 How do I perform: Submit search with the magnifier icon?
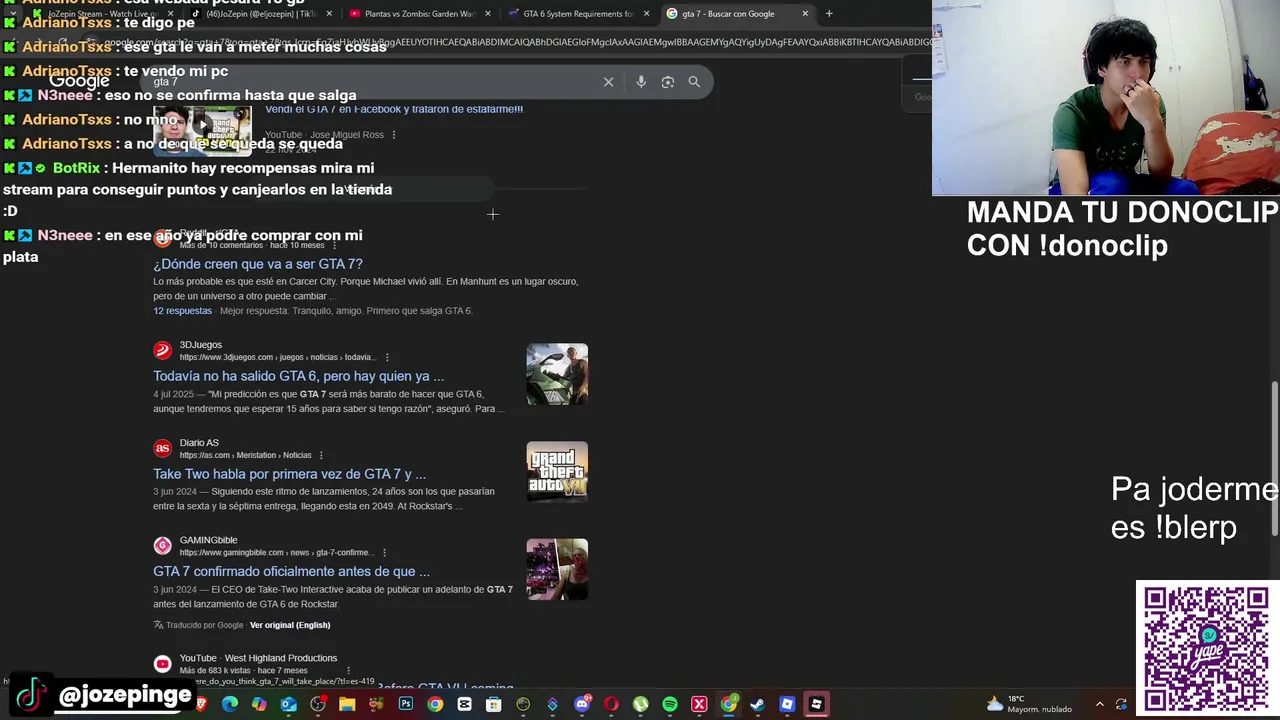click(x=694, y=82)
